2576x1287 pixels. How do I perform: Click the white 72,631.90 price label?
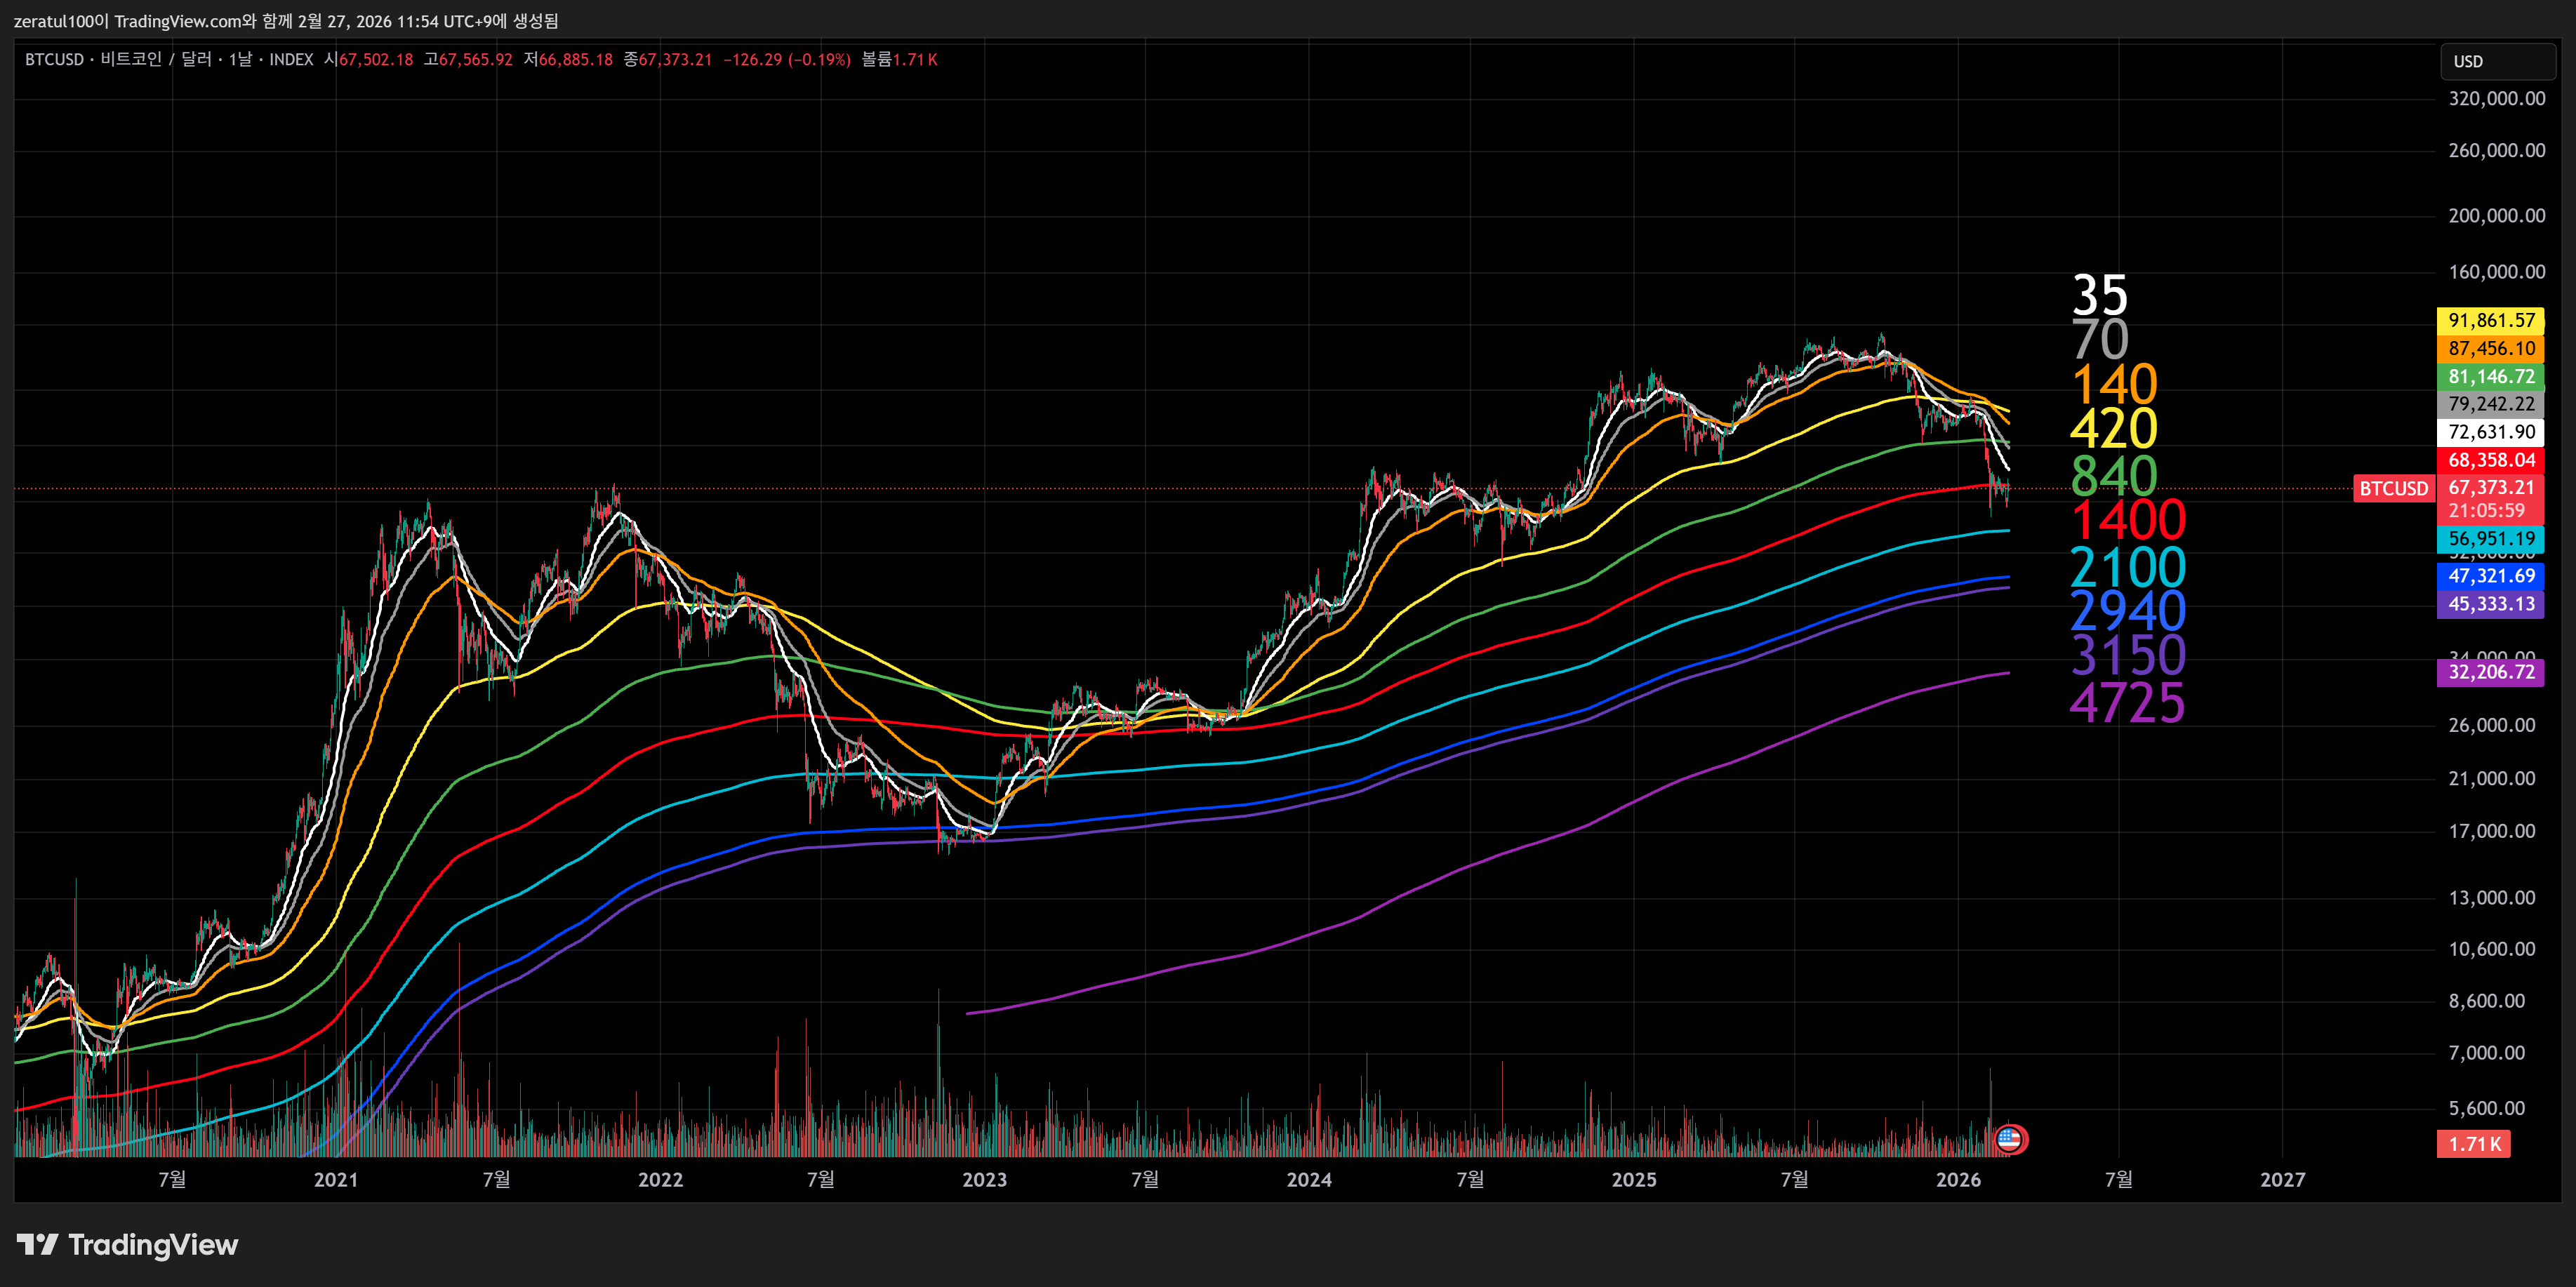point(2490,432)
